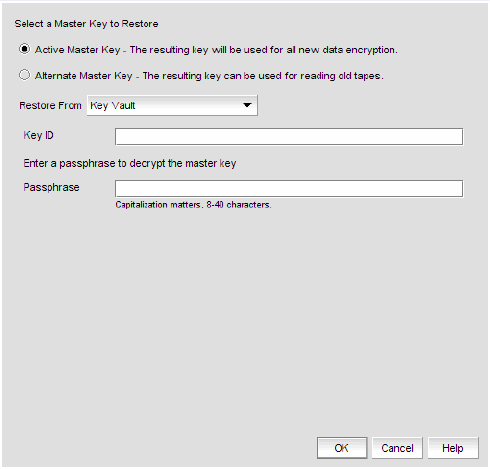This screenshot has width=490, height=469.
Task: Select the Alternate Master Key radio button
Action: tap(24, 75)
